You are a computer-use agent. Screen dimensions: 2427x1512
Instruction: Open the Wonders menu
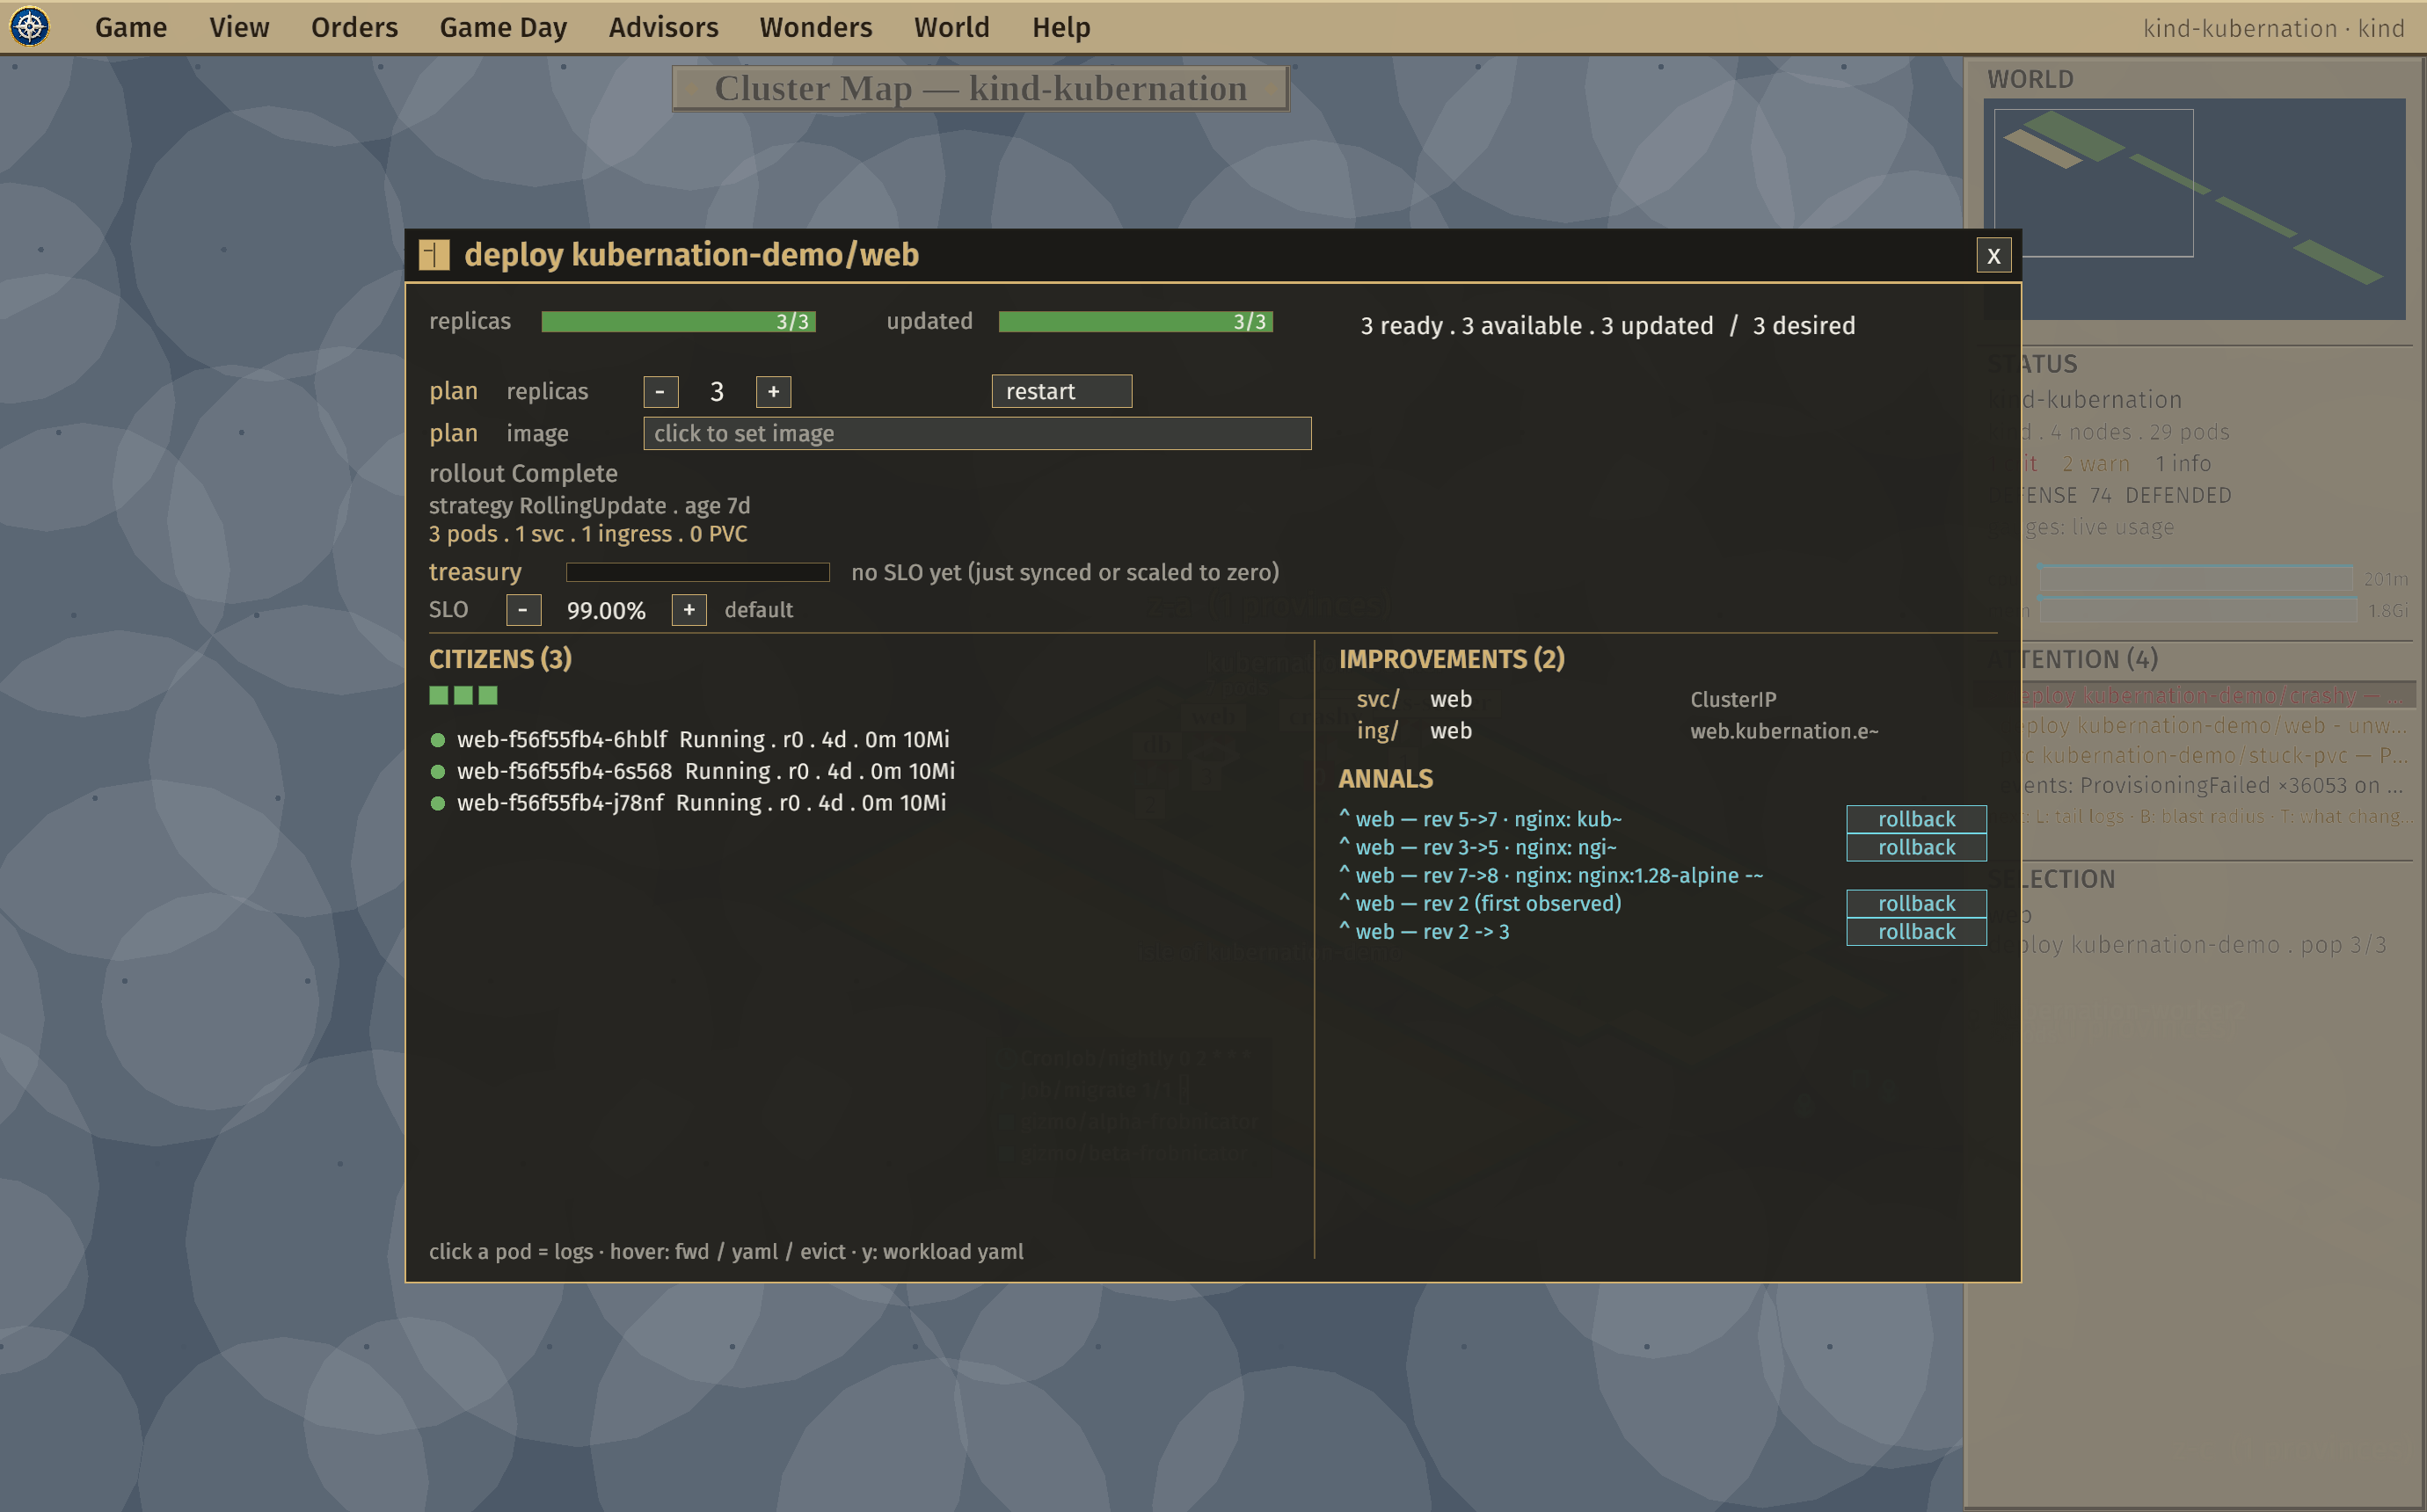click(x=815, y=27)
